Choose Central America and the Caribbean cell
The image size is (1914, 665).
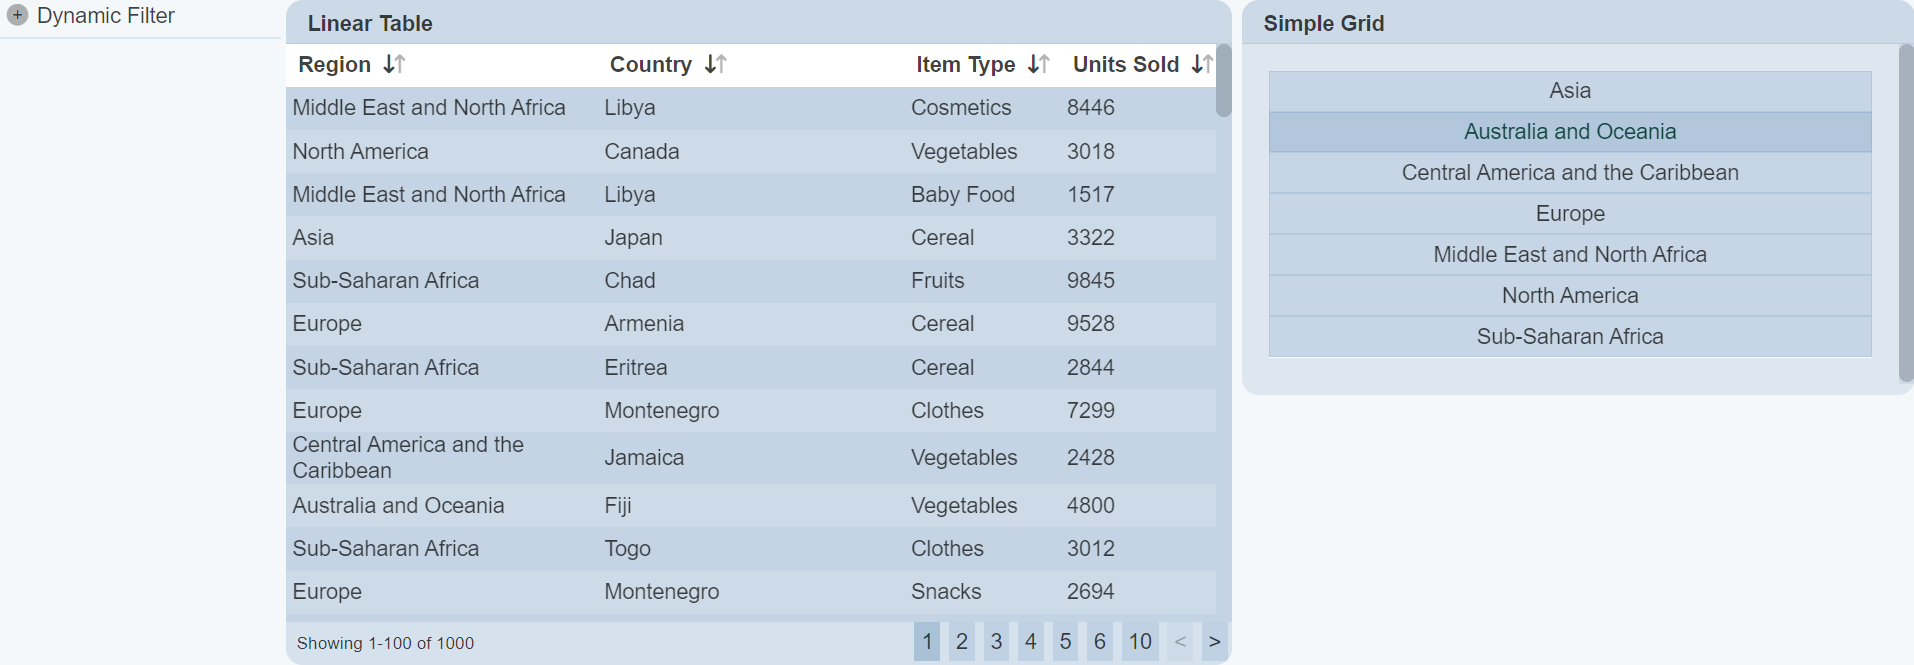click(x=1569, y=173)
